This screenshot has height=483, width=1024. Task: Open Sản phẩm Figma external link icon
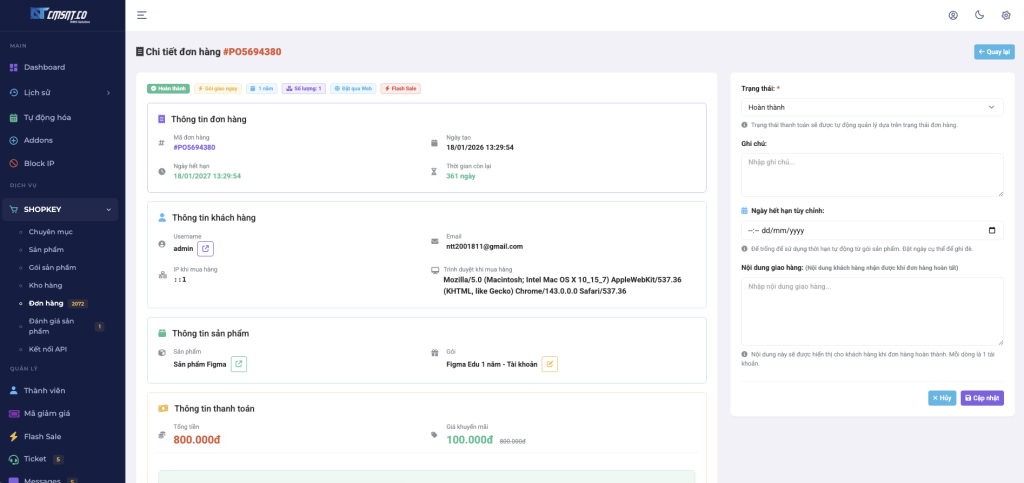tap(239, 364)
